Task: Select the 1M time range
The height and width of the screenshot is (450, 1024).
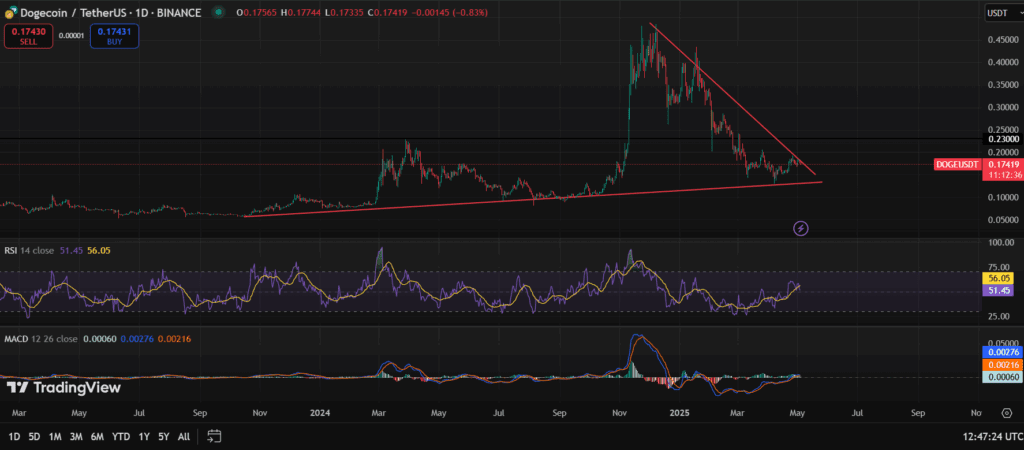Action: (56, 436)
